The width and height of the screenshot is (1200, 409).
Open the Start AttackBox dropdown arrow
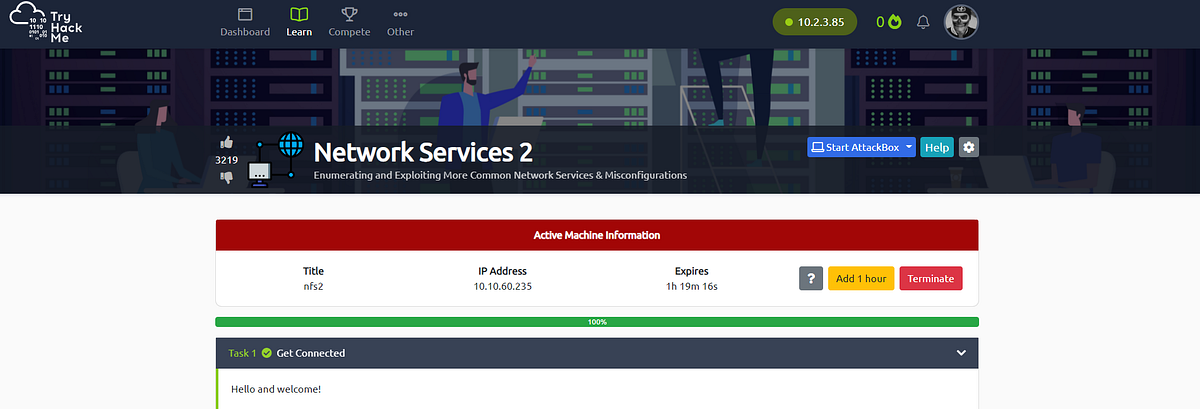(x=909, y=147)
